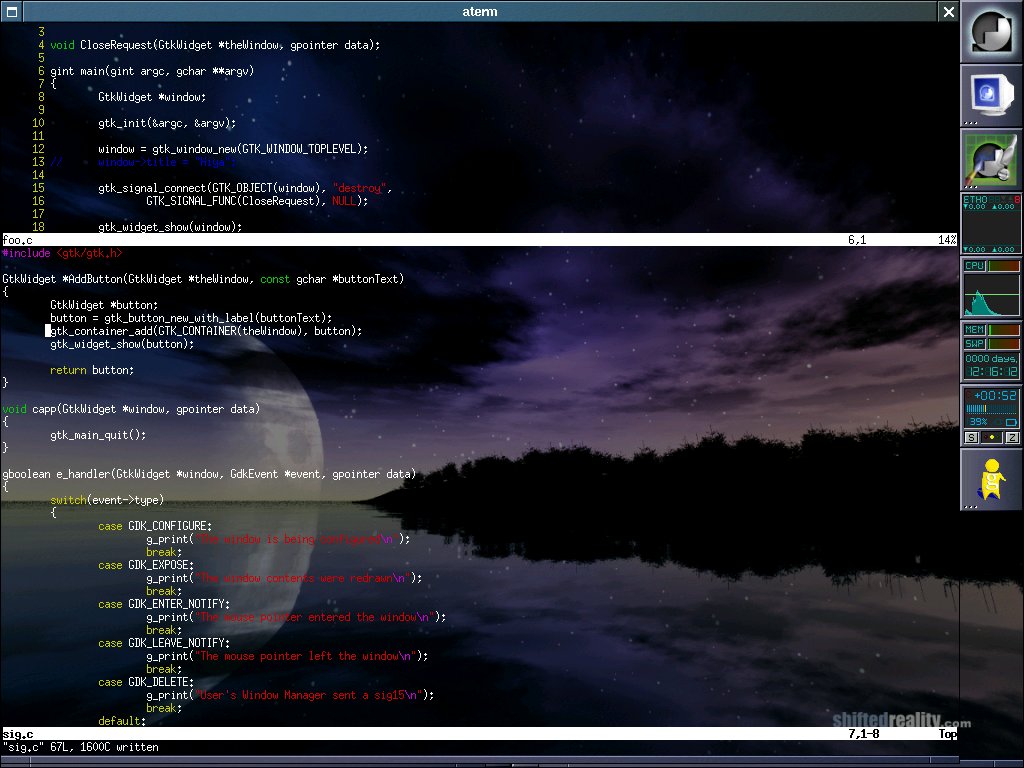The width and height of the screenshot is (1024, 768).
Task: Click the ETH0 label in network dockapp
Action: coord(975,199)
